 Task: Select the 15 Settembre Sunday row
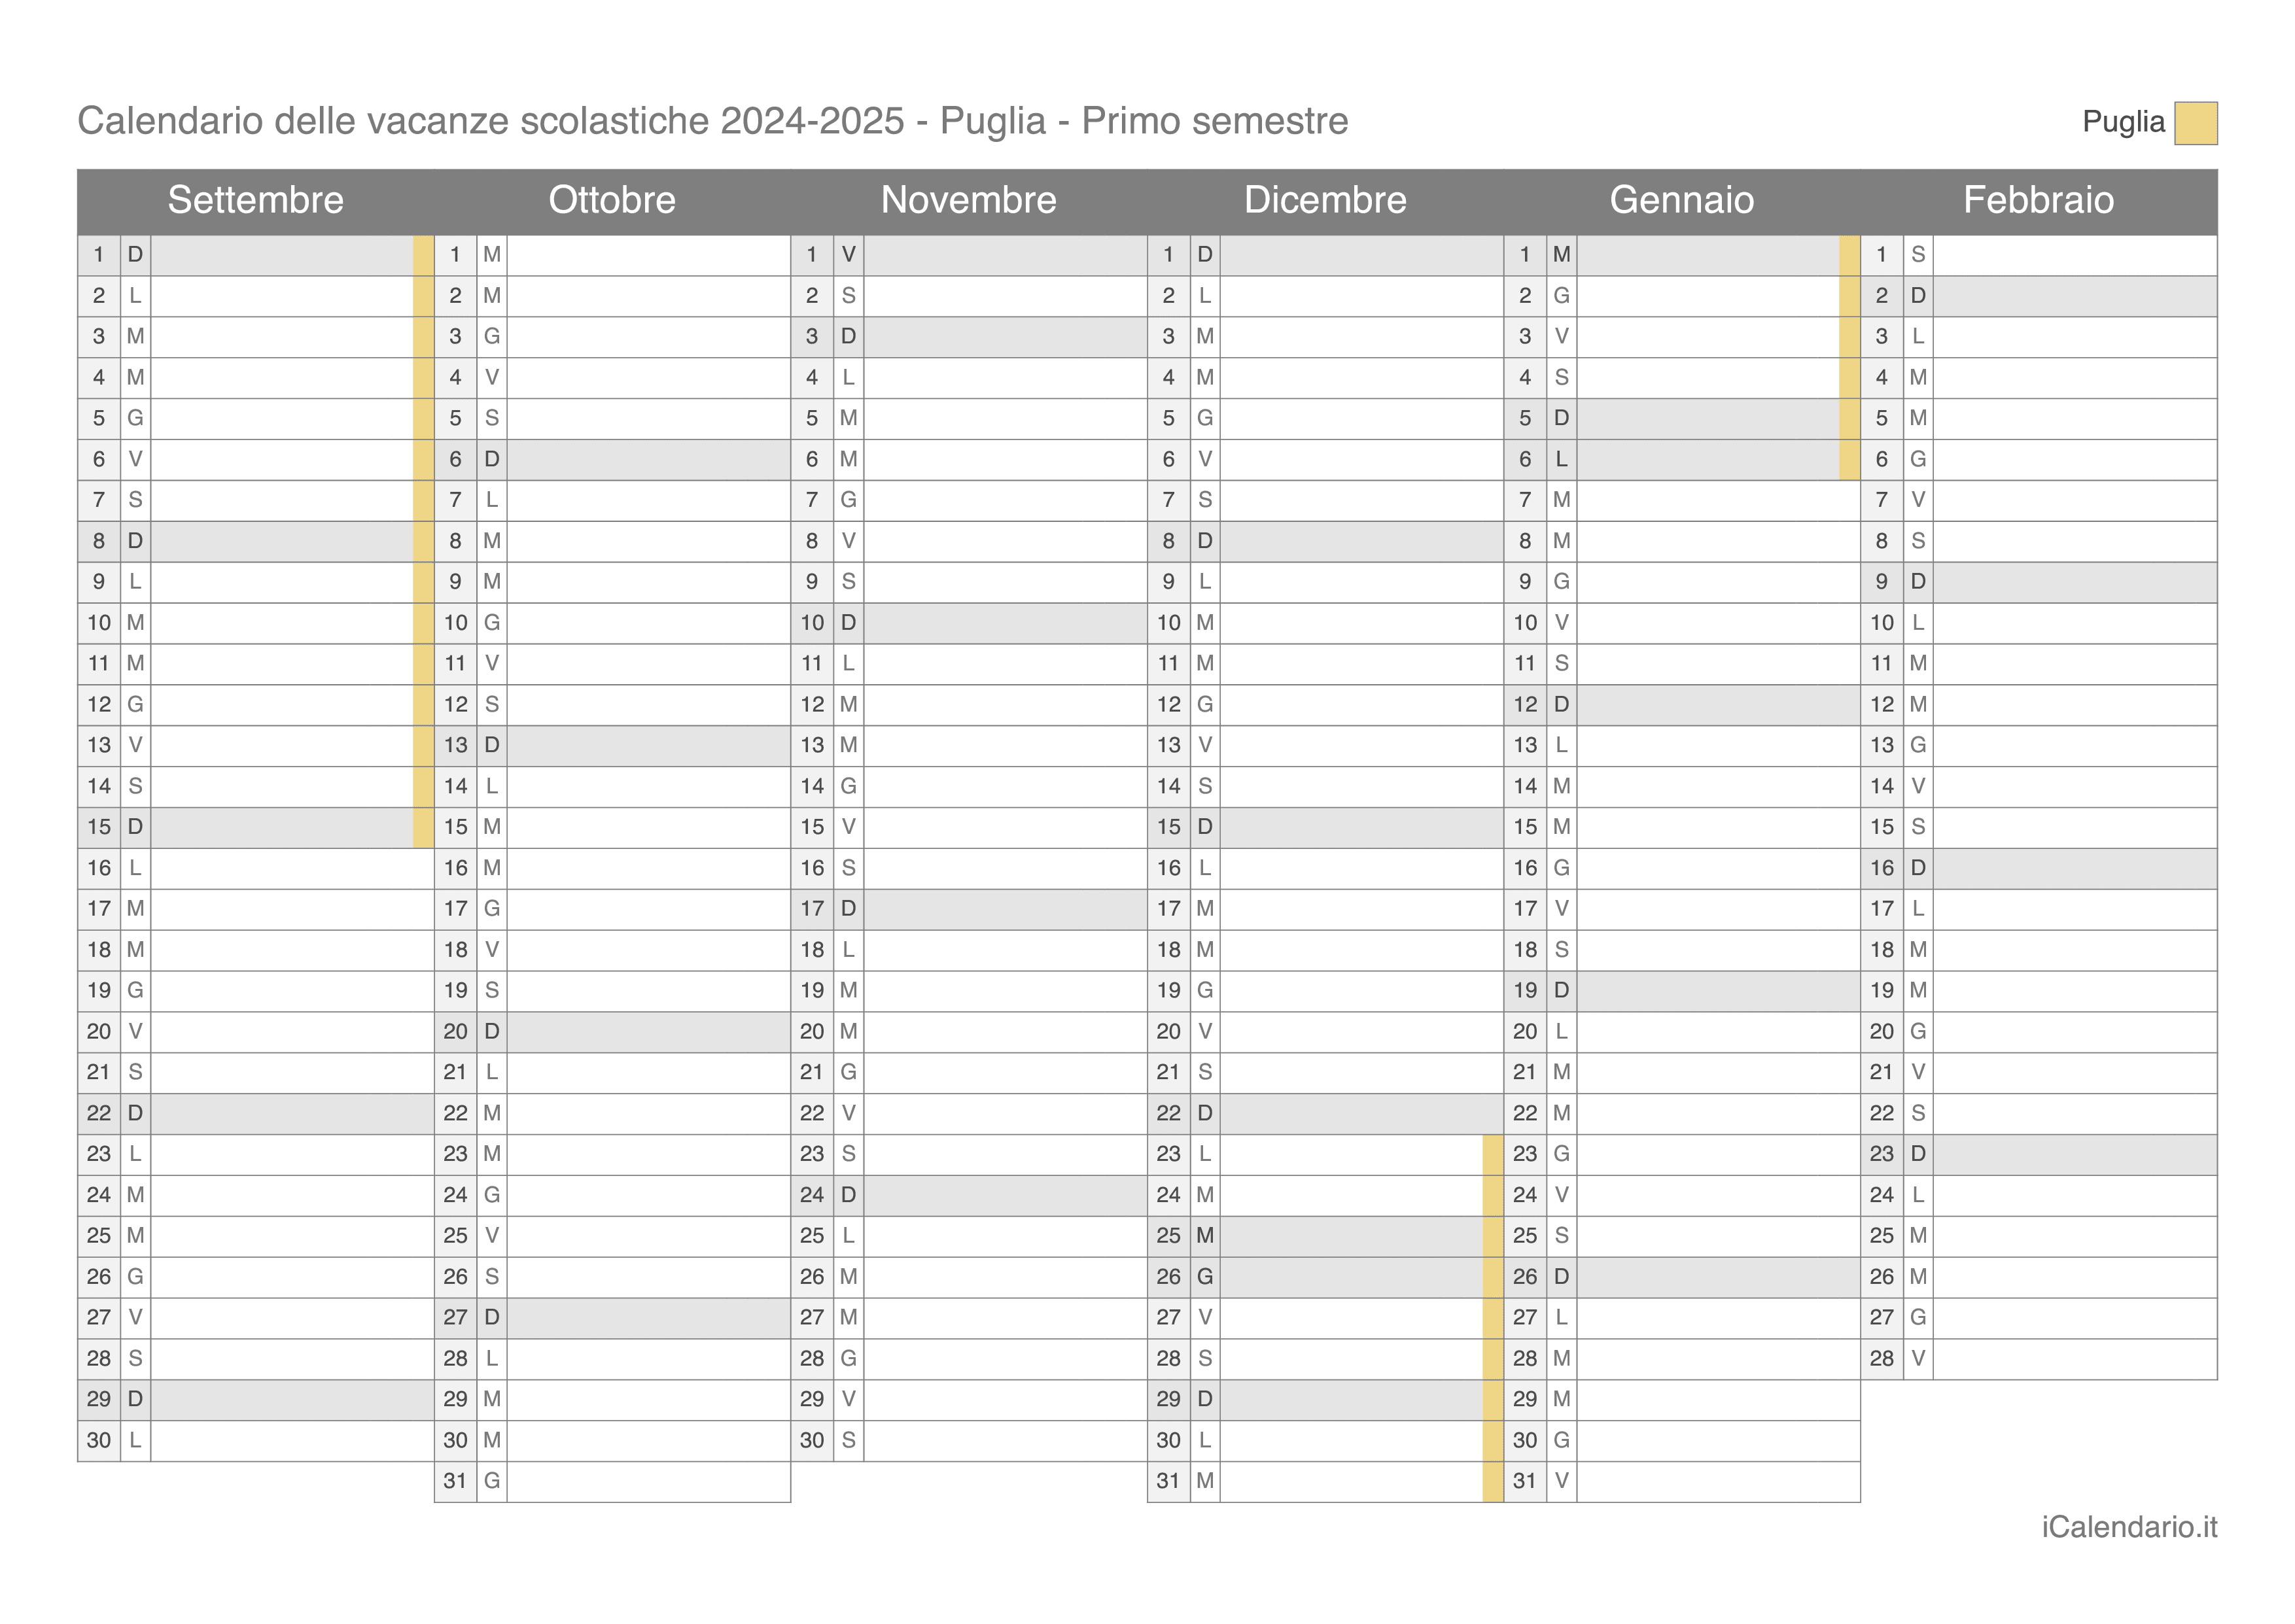(x=256, y=827)
